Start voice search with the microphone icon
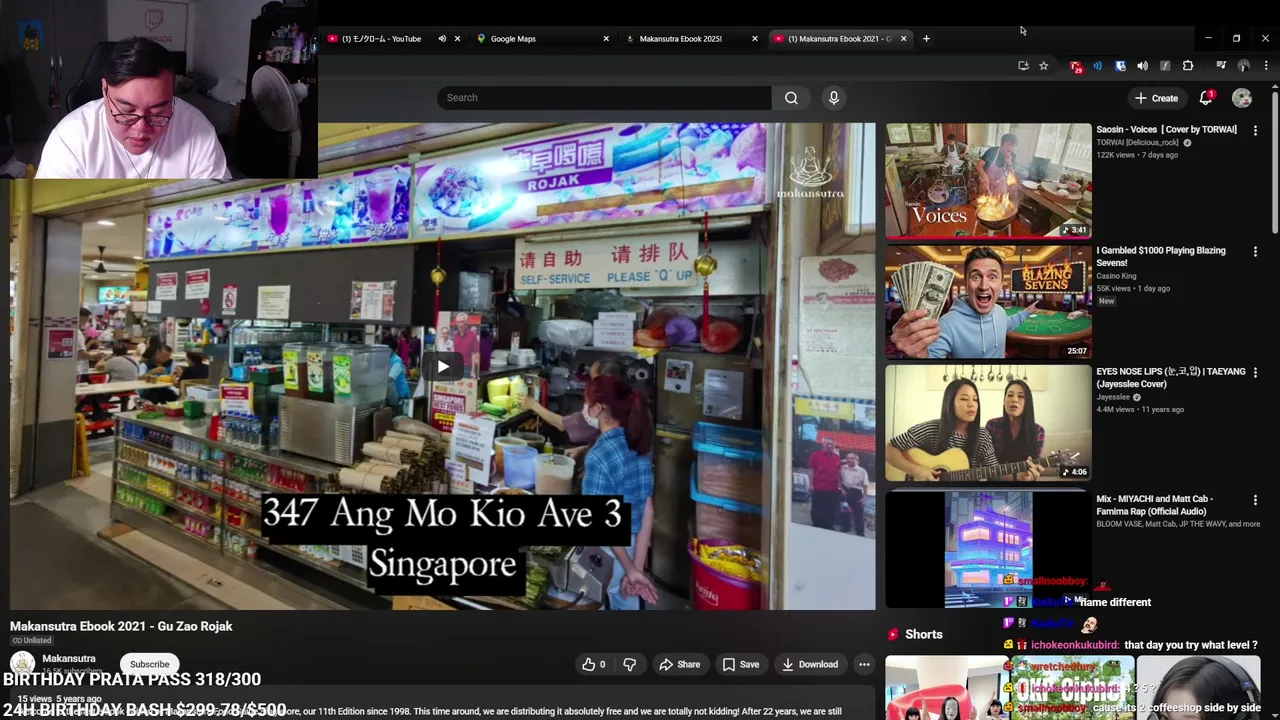 834,98
